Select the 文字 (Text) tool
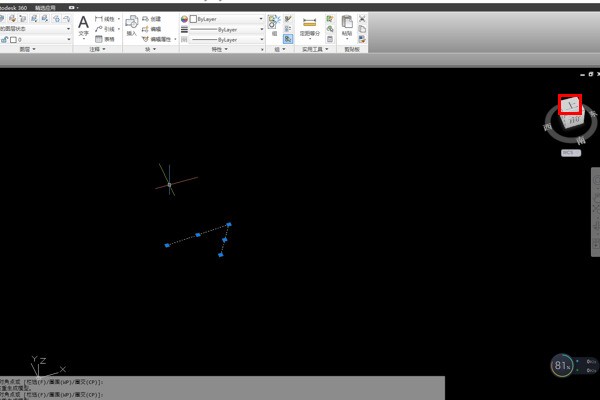 [84, 26]
